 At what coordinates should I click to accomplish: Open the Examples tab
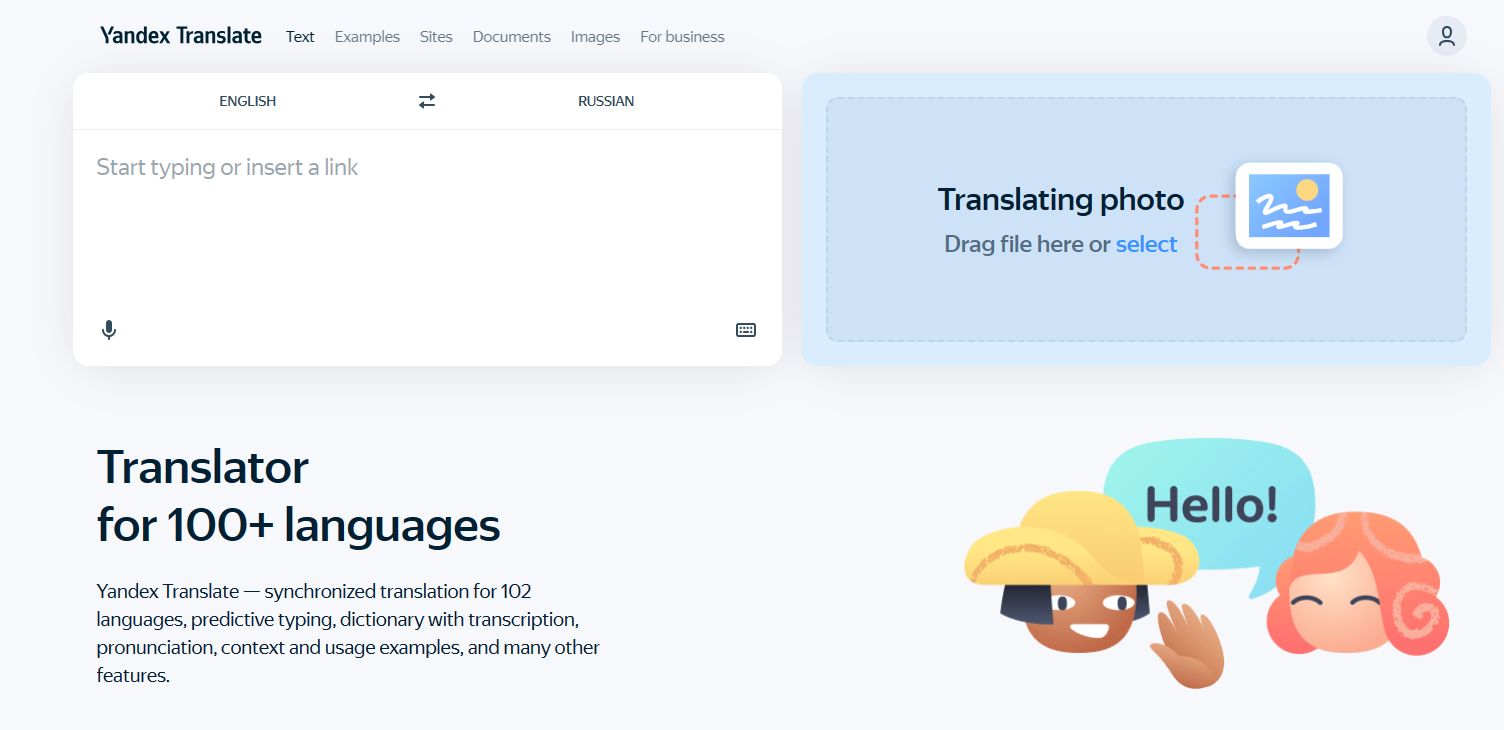pyautogui.click(x=367, y=37)
